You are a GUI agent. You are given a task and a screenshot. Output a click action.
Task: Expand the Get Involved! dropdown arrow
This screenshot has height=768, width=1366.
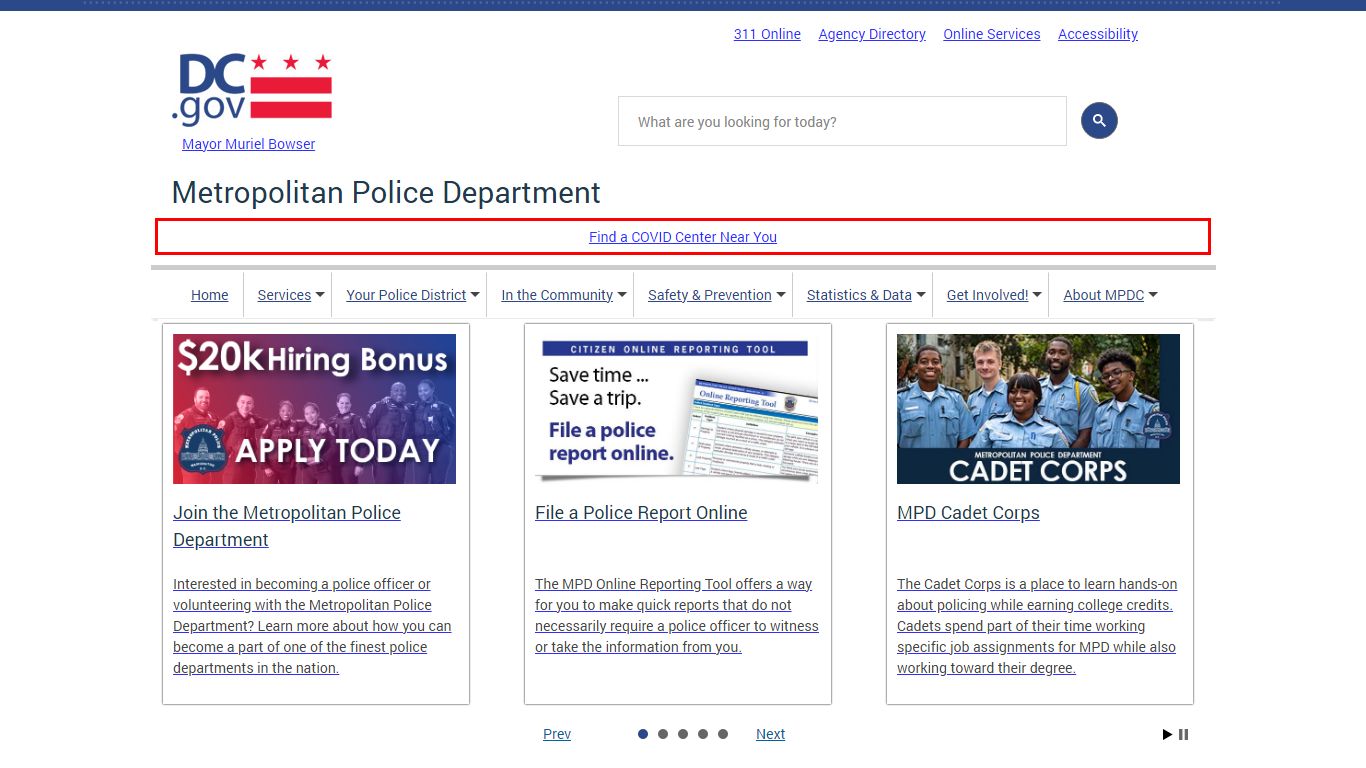tap(1037, 295)
